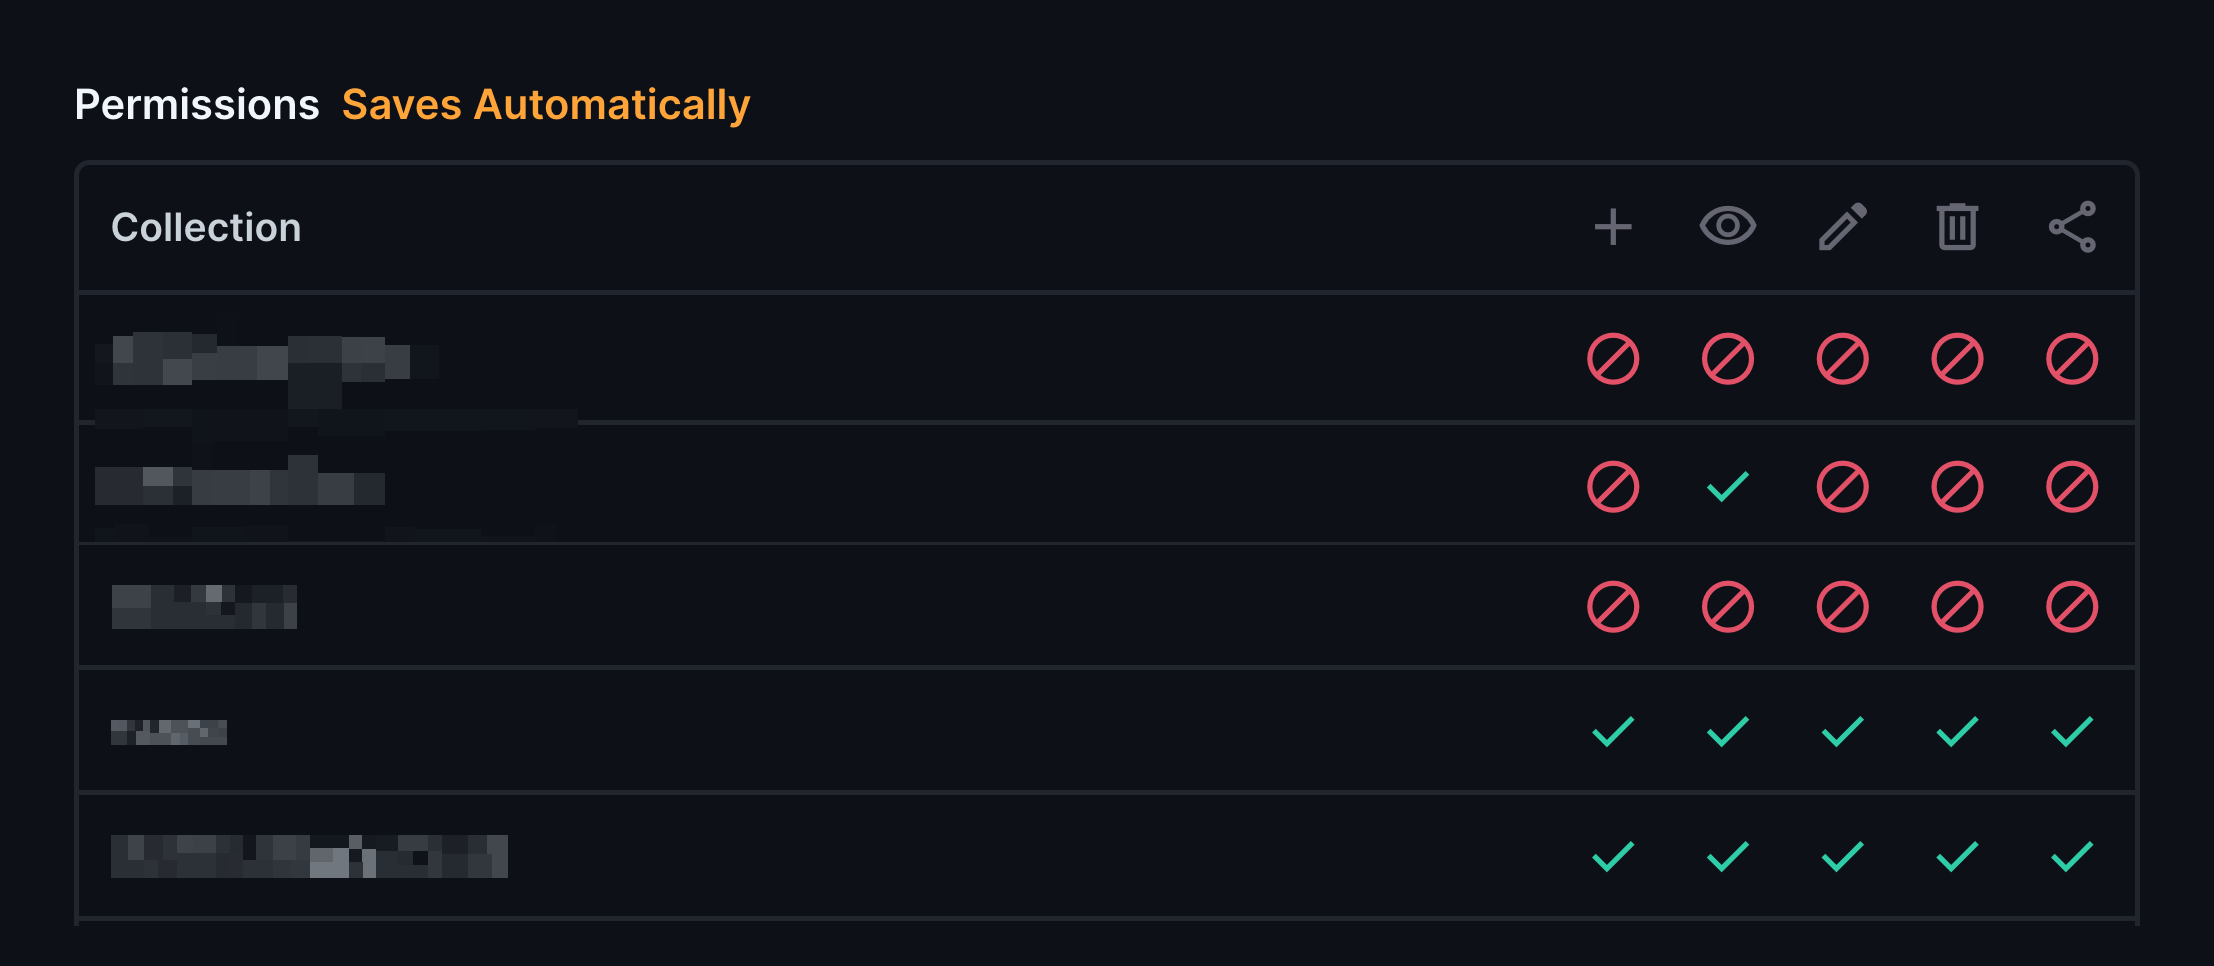The height and width of the screenshot is (966, 2214).
Task: Click the update (pencil) column header icon
Action: pos(1842,227)
